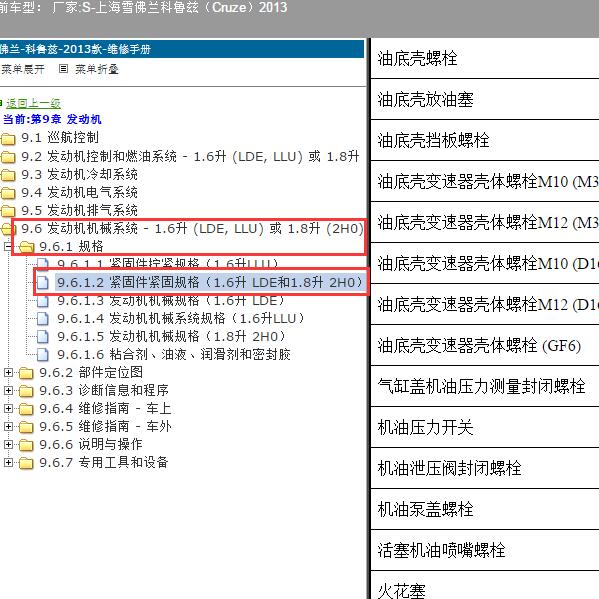
Task: Expand the 9.6.6 说明与操作 node
Action: pyautogui.click(x=8, y=444)
